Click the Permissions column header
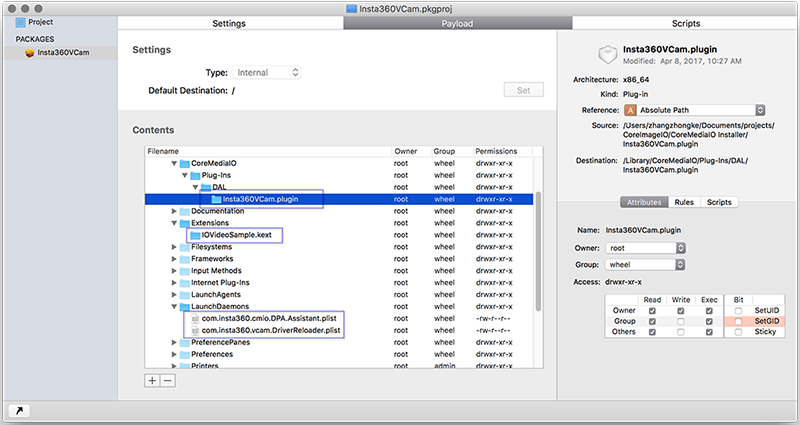The height and width of the screenshot is (425, 800). (502, 152)
